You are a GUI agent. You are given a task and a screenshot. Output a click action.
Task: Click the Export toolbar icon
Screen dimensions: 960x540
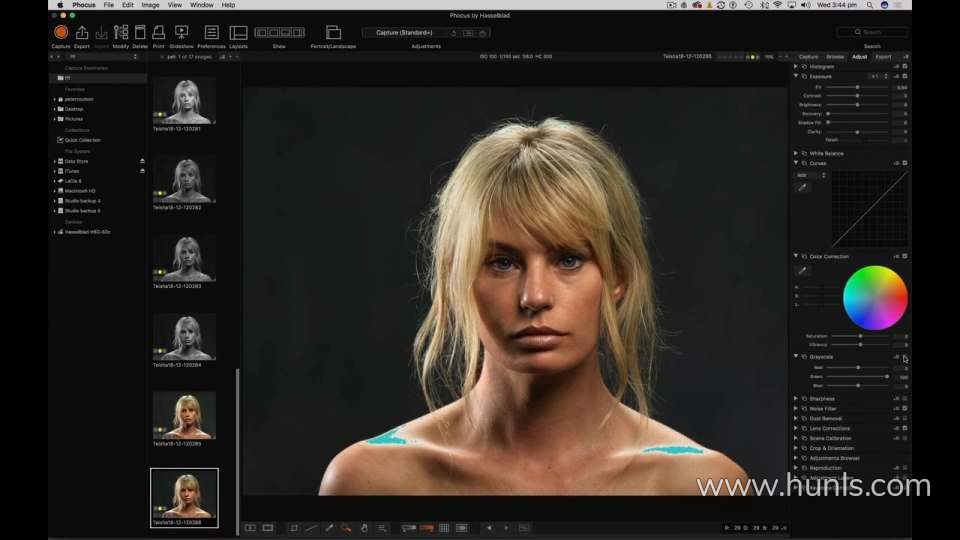click(x=82, y=33)
